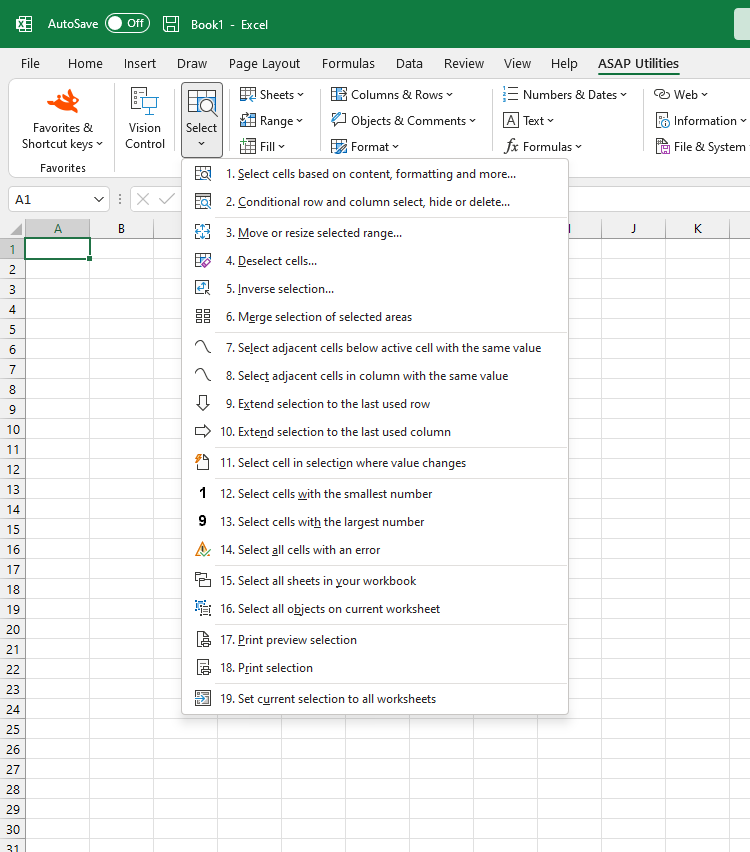
Task: Click the File & System icon
Action: (x=663, y=146)
